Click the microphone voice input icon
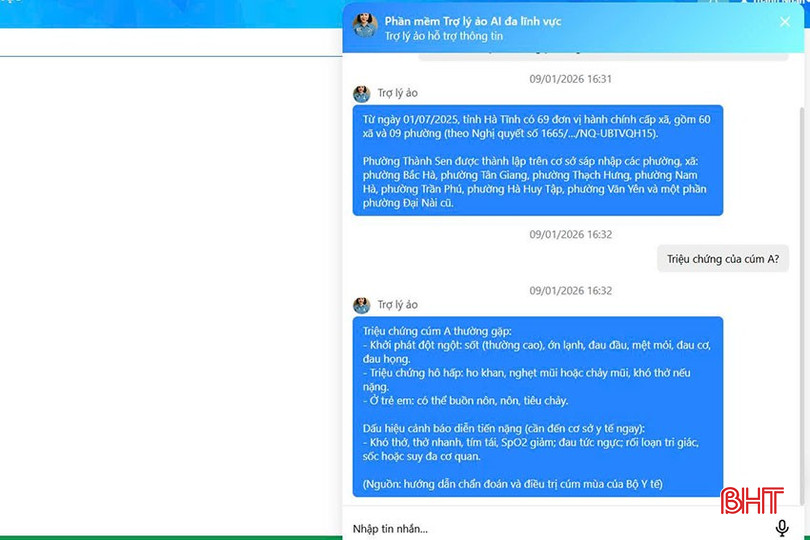 click(x=782, y=528)
